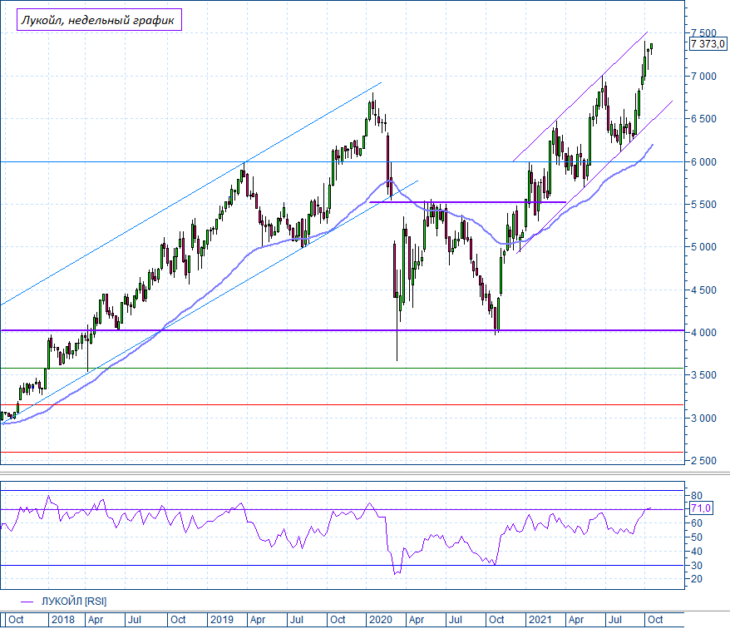The width and height of the screenshot is (730, 629).
Task: Click the 4 000 price axis label
Action: coord(703,332)
